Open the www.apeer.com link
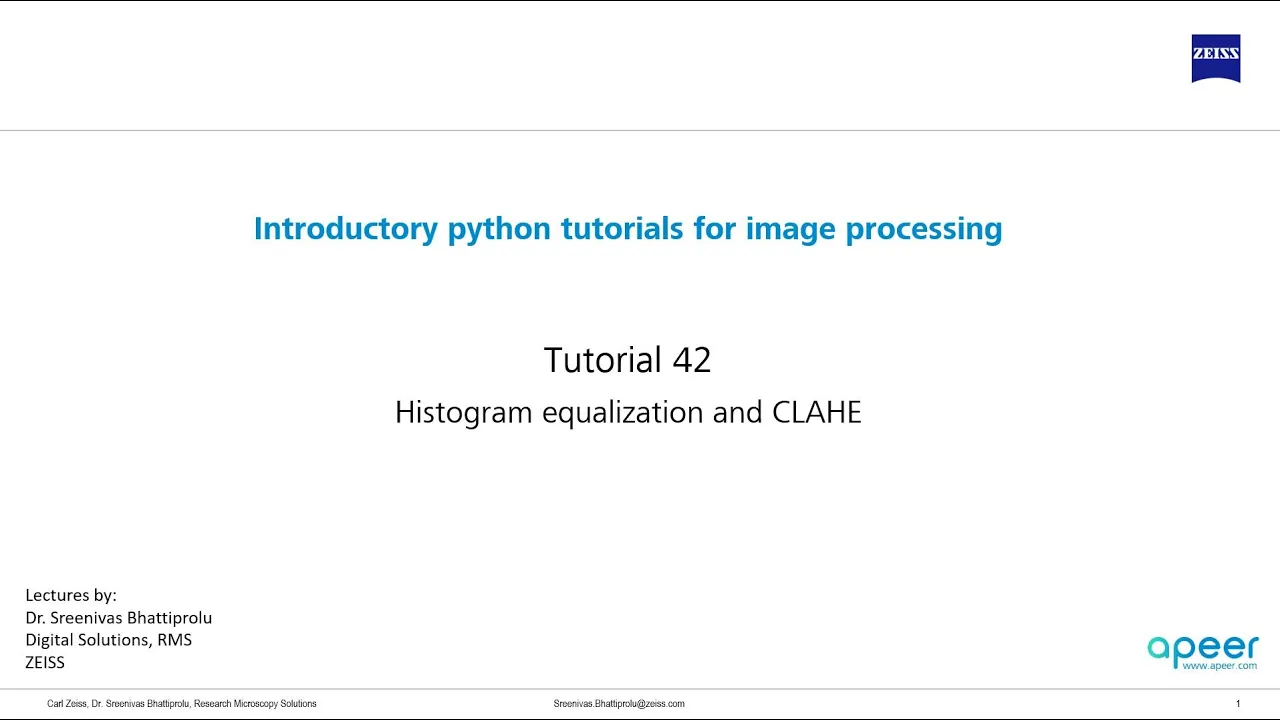 click(1220, 665)
